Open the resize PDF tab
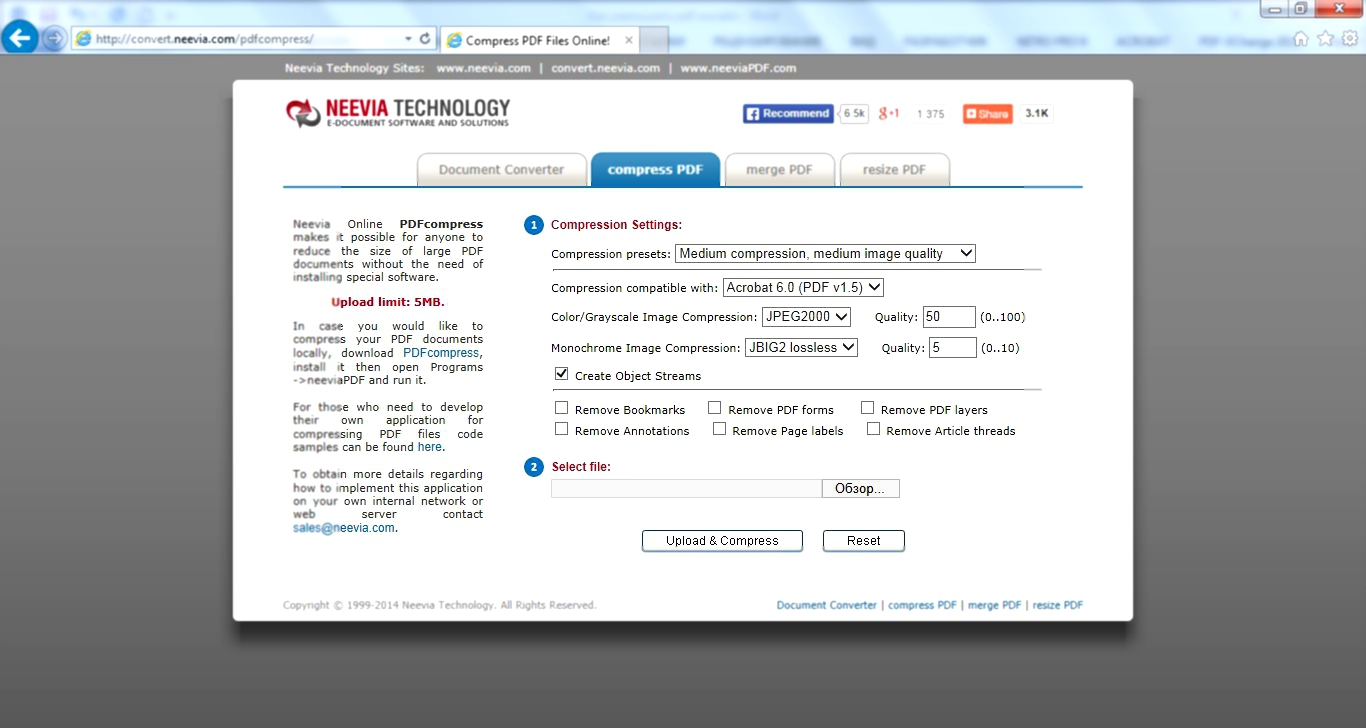 click(x=894, y=169)
